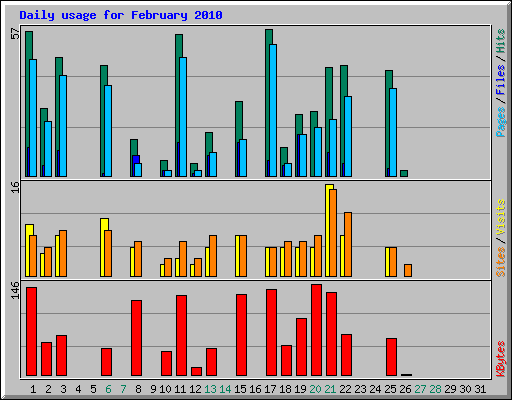This screenshot has height=400, width=512.
Task: Click the 'Hits' legend label
Action: (x=500, y=41)
